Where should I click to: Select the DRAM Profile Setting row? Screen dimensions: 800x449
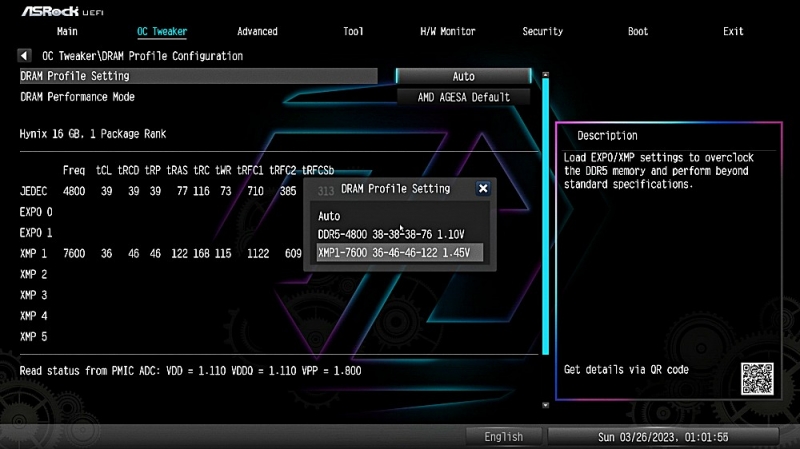coord(198,76)
